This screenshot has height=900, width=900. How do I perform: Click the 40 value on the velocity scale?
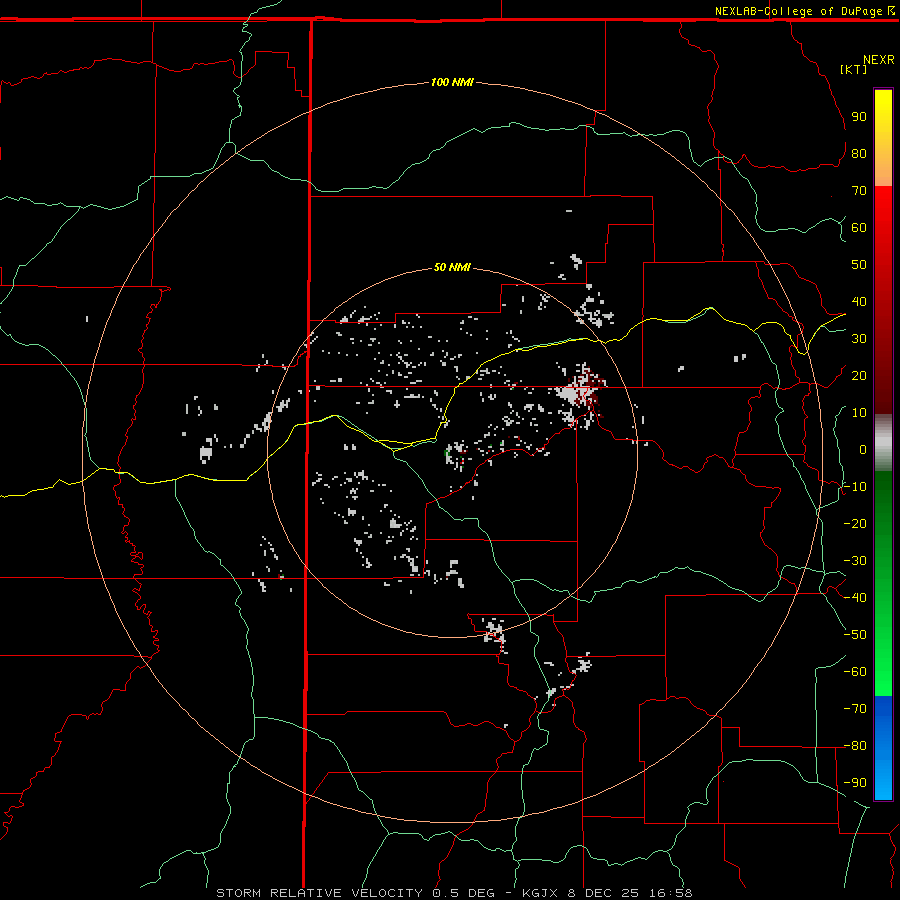click(859, 301)
